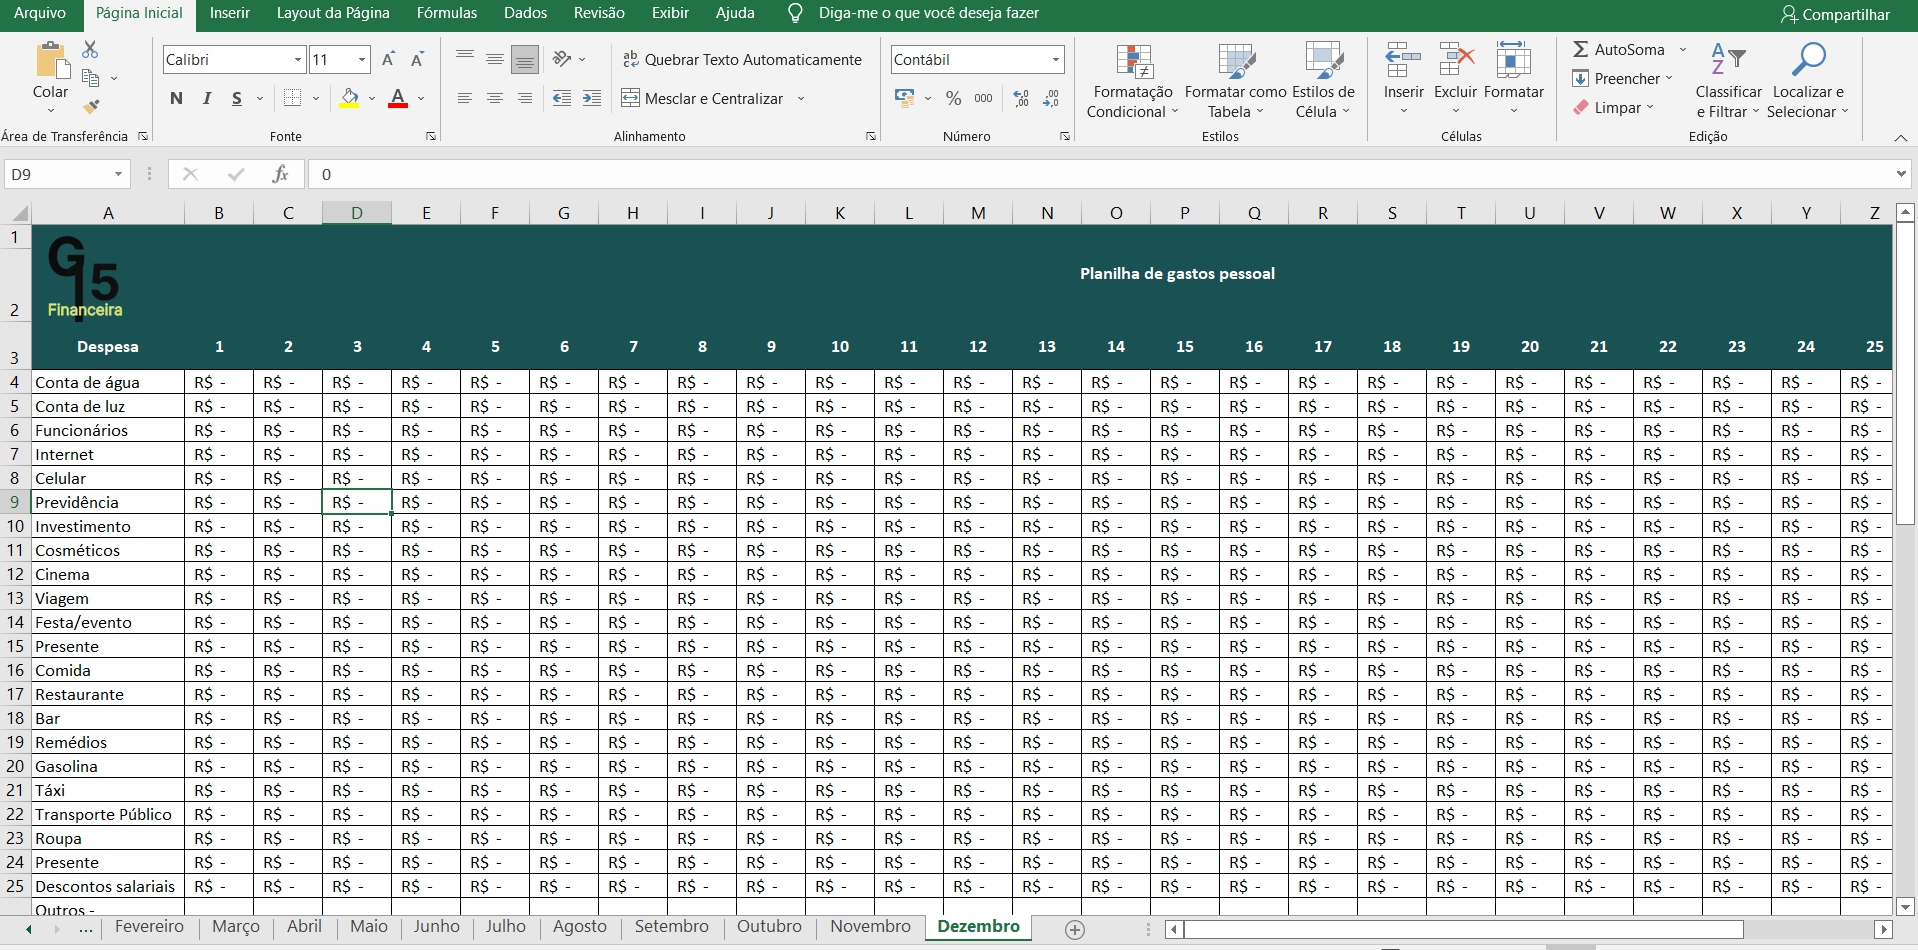
Task: Align text right
Action: tap(525, 98)
